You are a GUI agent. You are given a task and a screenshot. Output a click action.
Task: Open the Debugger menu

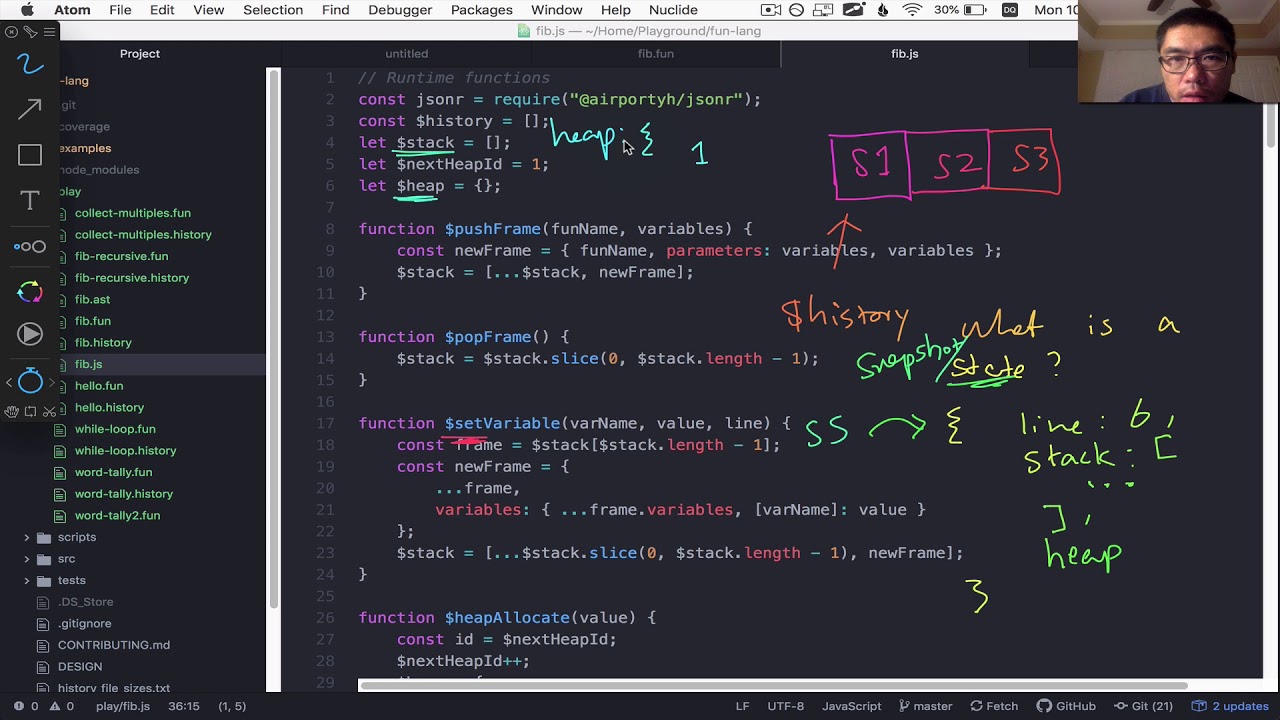(x=400, y=10)
